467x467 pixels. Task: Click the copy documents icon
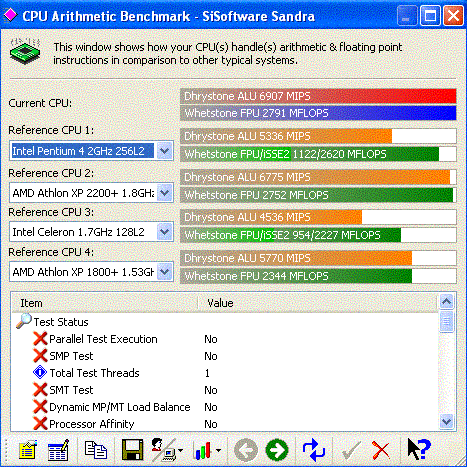(x=96, y=450)
